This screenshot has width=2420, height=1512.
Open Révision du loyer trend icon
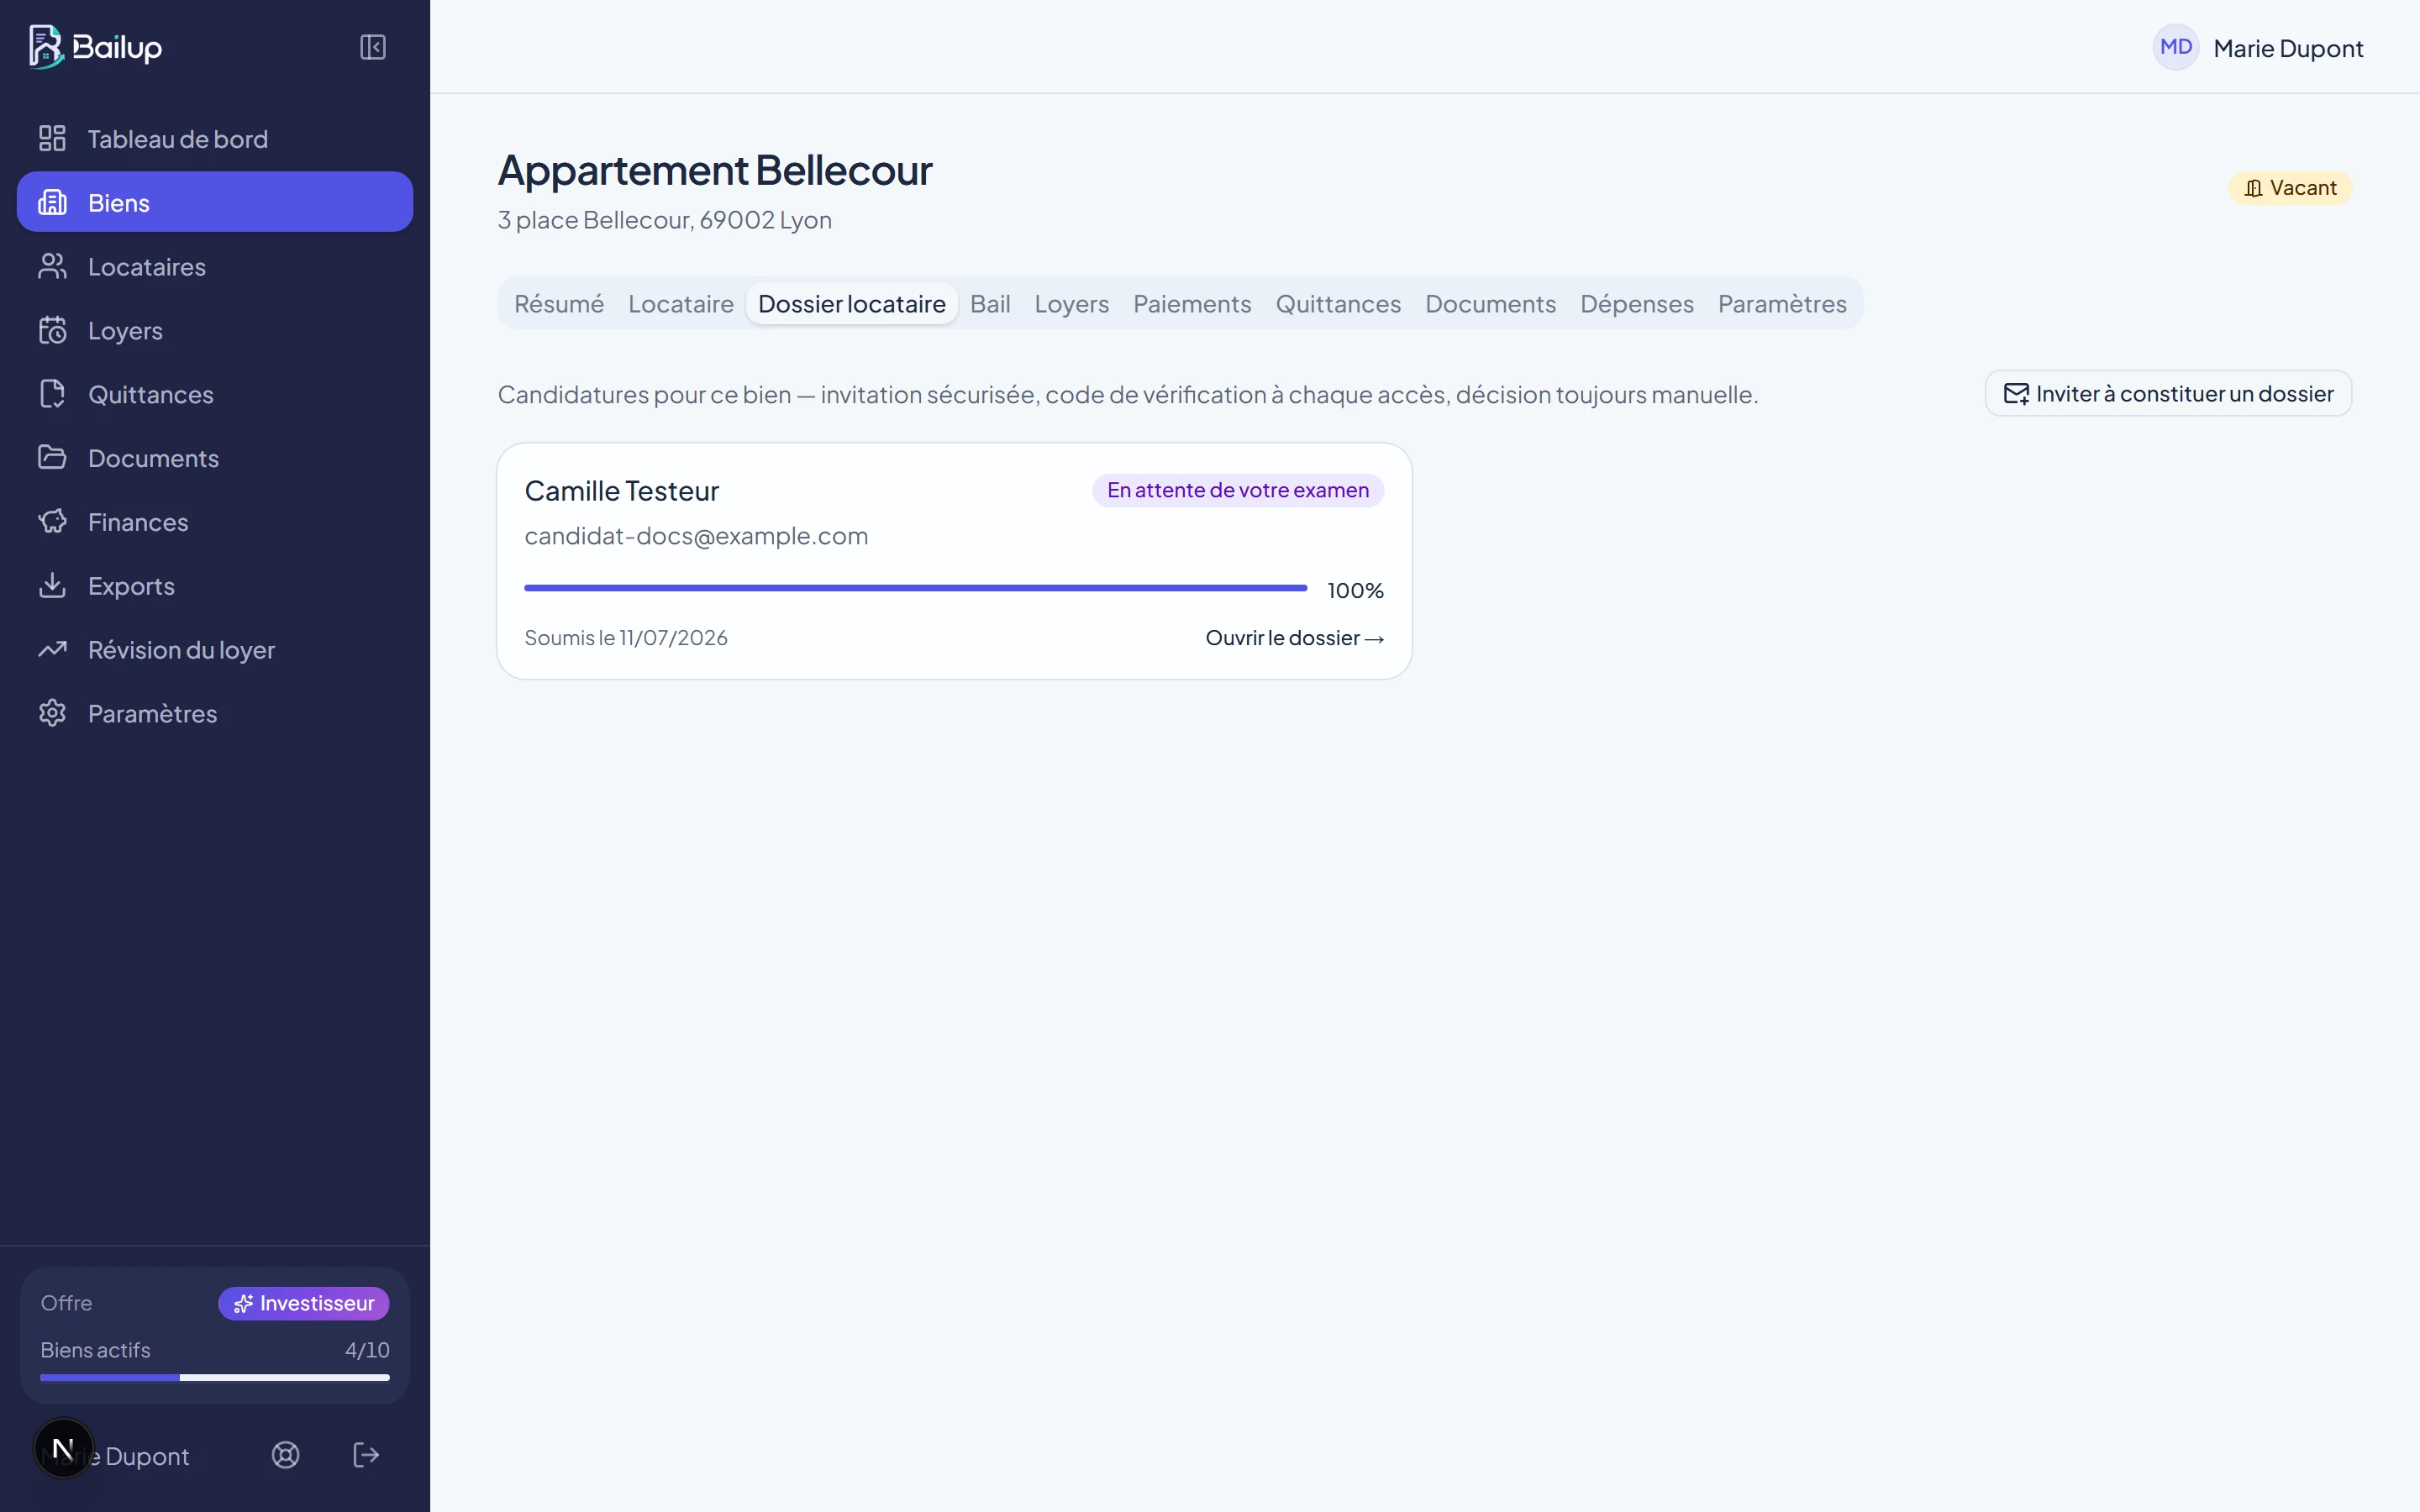coord(52,649)
